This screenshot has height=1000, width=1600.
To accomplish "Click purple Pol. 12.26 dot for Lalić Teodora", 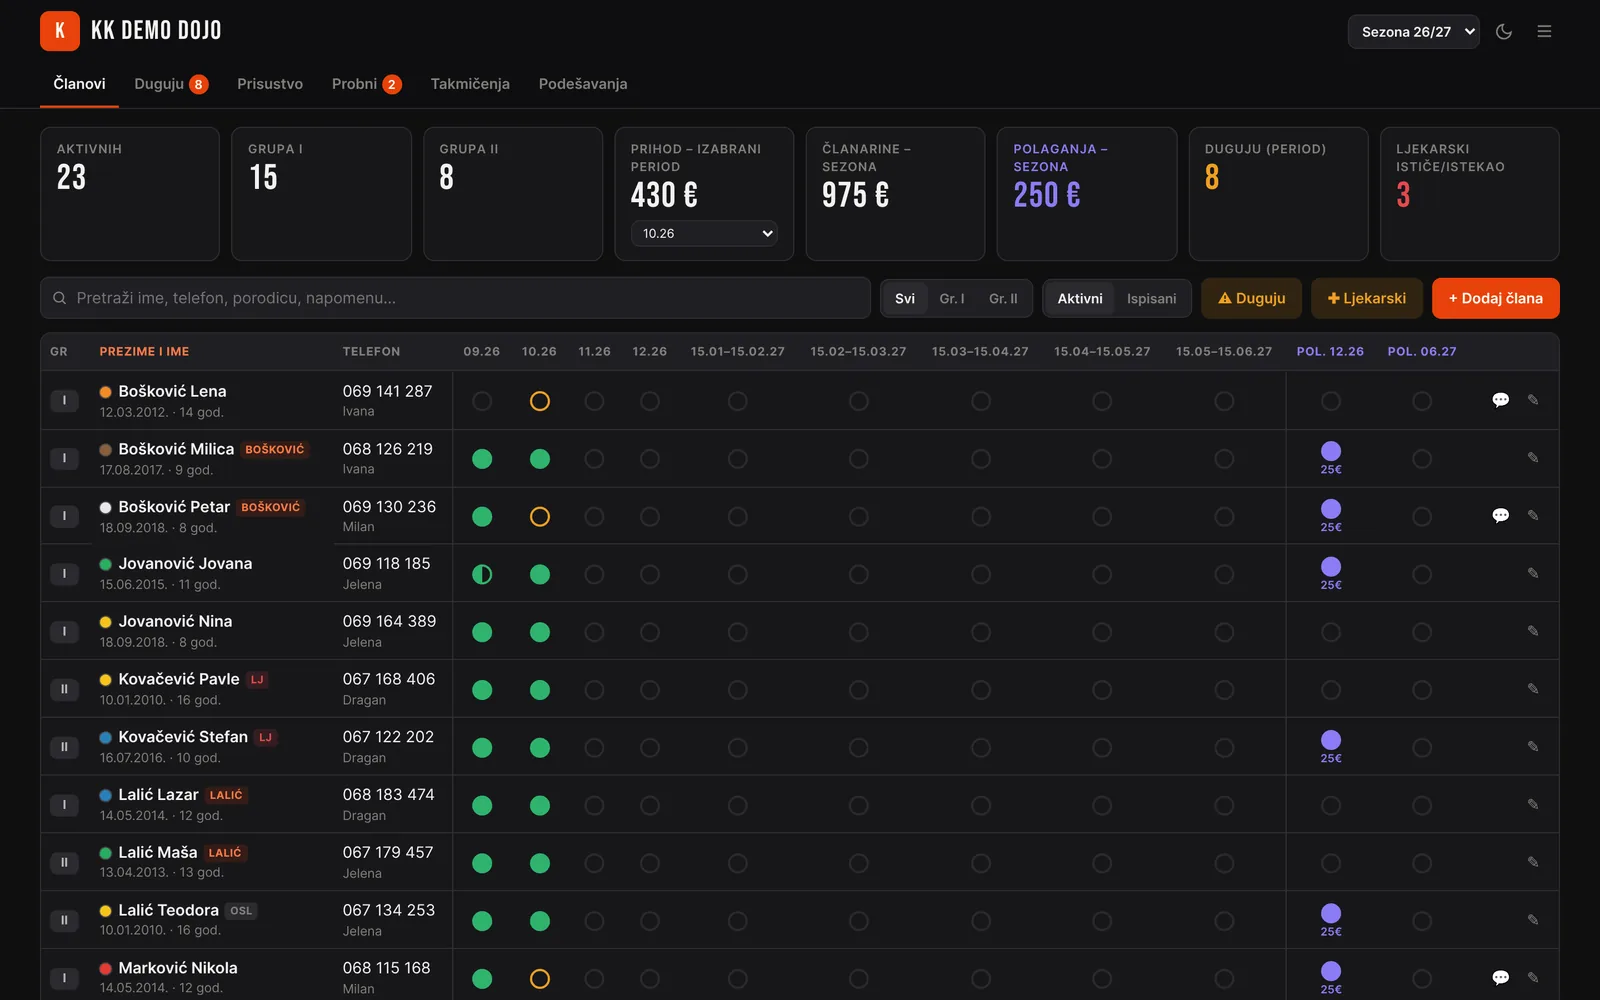I will [x=1331, y=913].
